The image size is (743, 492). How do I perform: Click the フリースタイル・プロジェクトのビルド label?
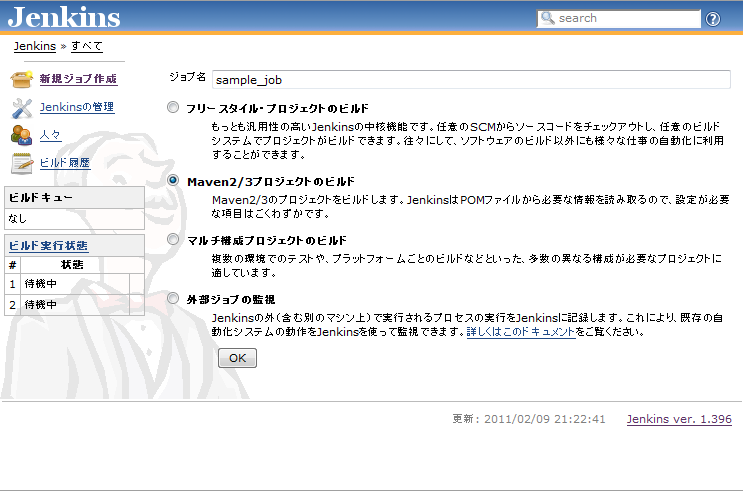[x=277, y=109]
